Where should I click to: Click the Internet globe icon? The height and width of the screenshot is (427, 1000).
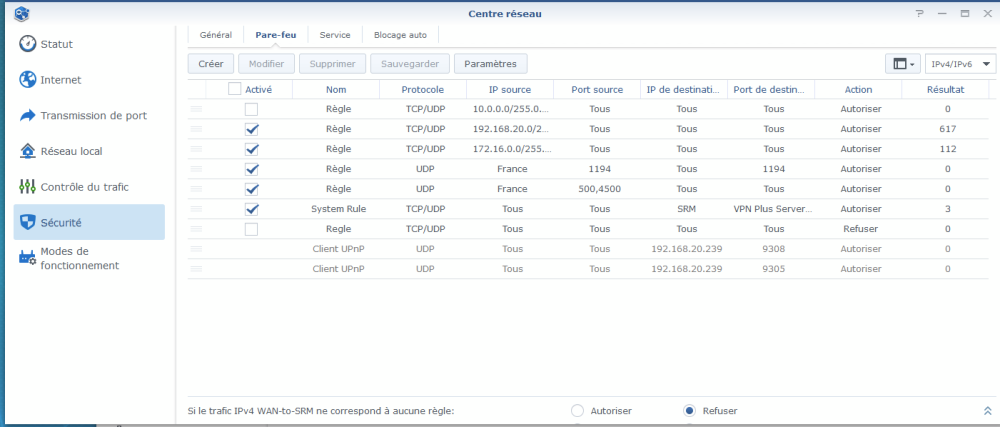(x=28, y=80)
